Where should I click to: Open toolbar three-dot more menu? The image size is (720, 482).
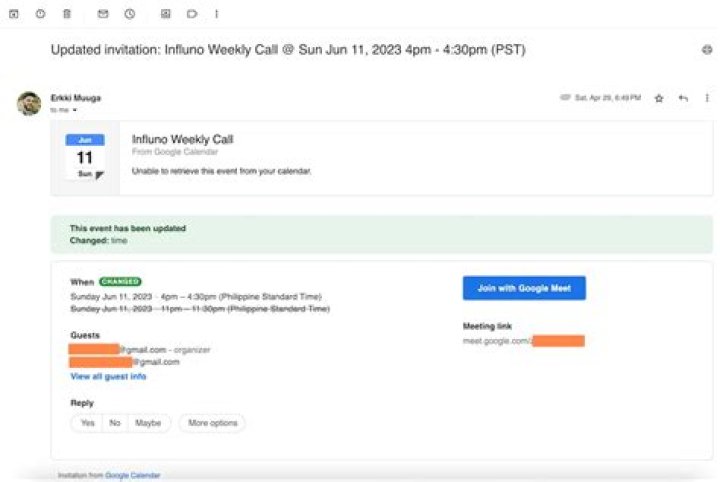216,14
